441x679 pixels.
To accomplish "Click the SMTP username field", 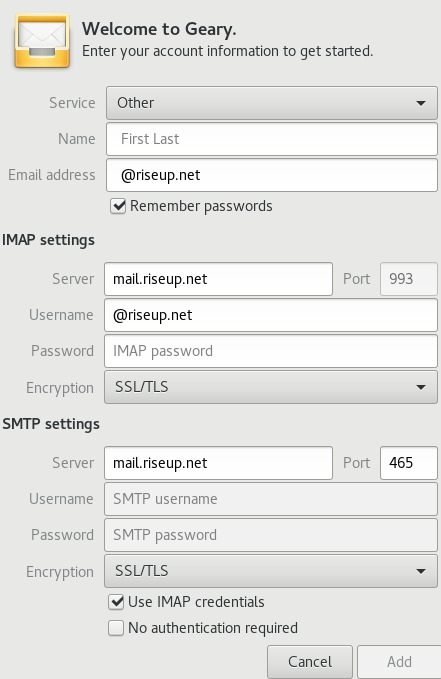I will (x=271, y=499).
